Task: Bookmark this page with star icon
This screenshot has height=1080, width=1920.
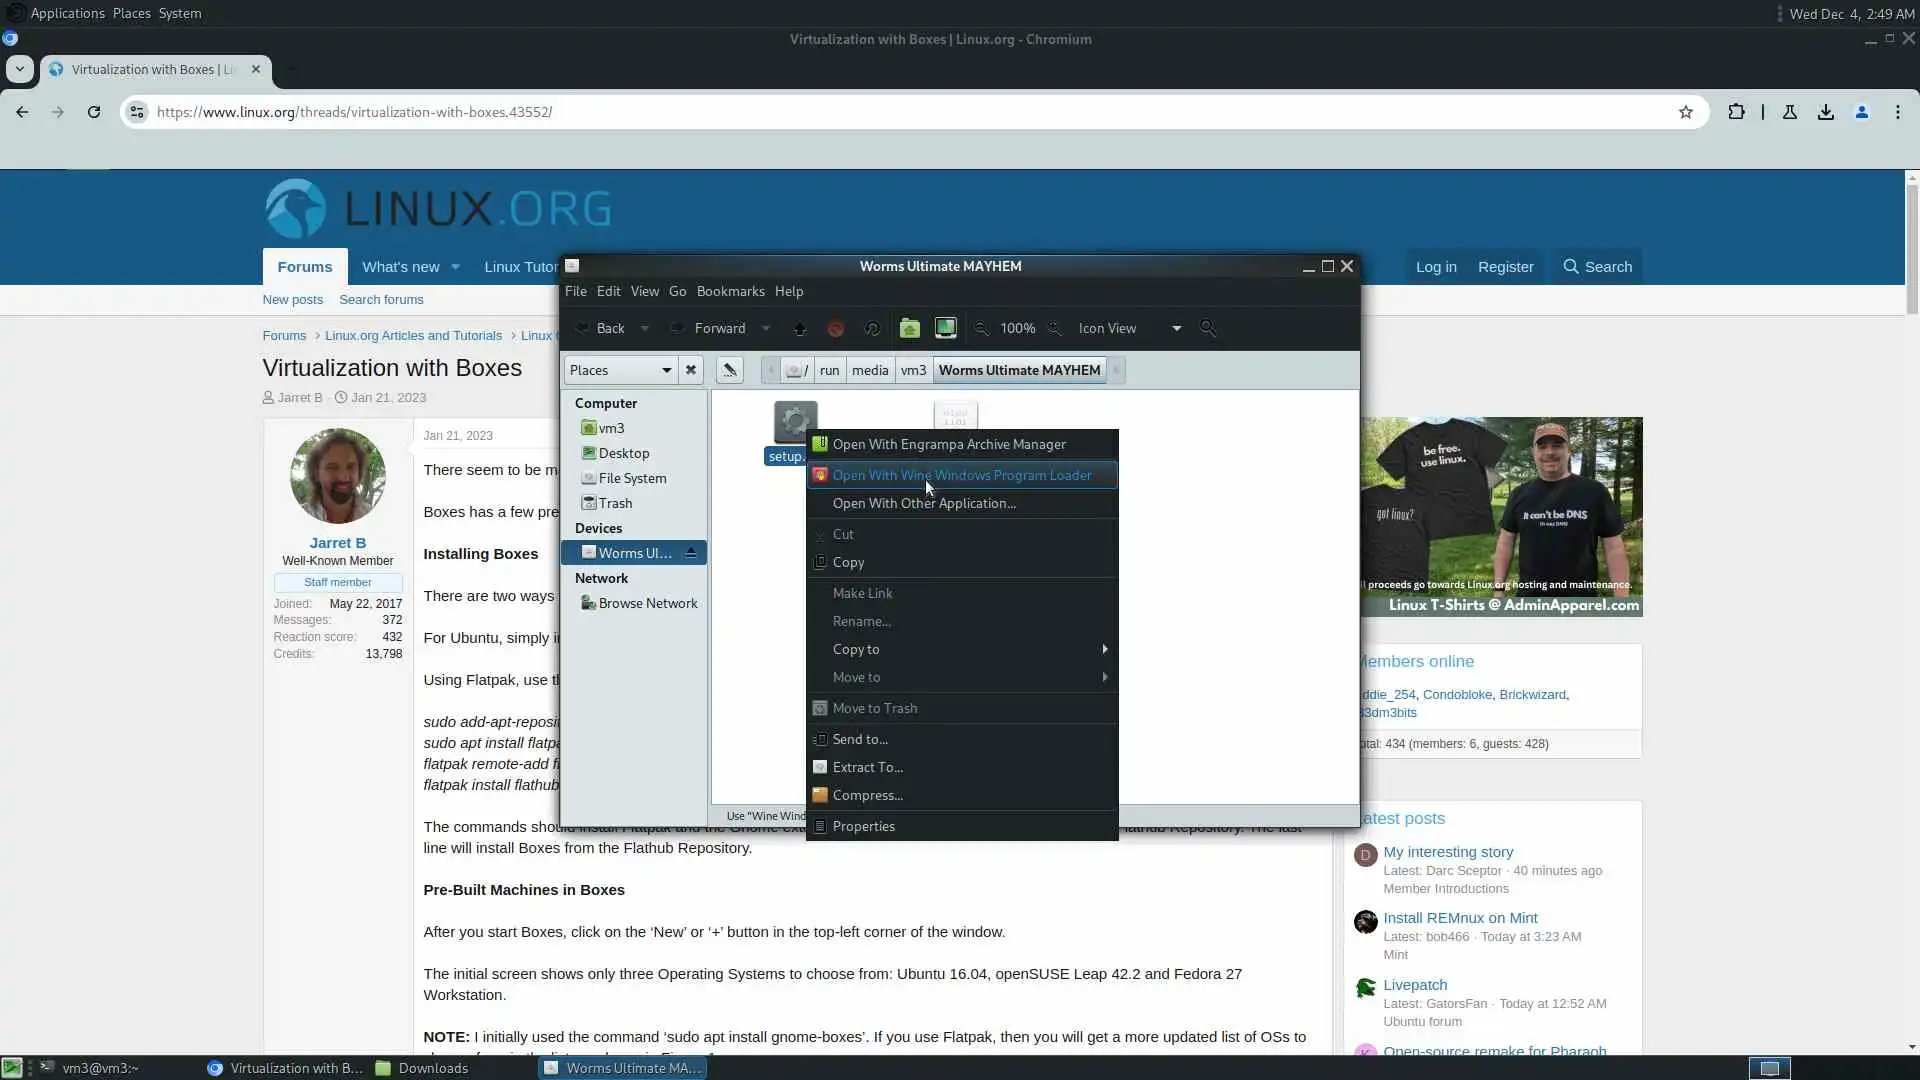Action: (1686, 112)
